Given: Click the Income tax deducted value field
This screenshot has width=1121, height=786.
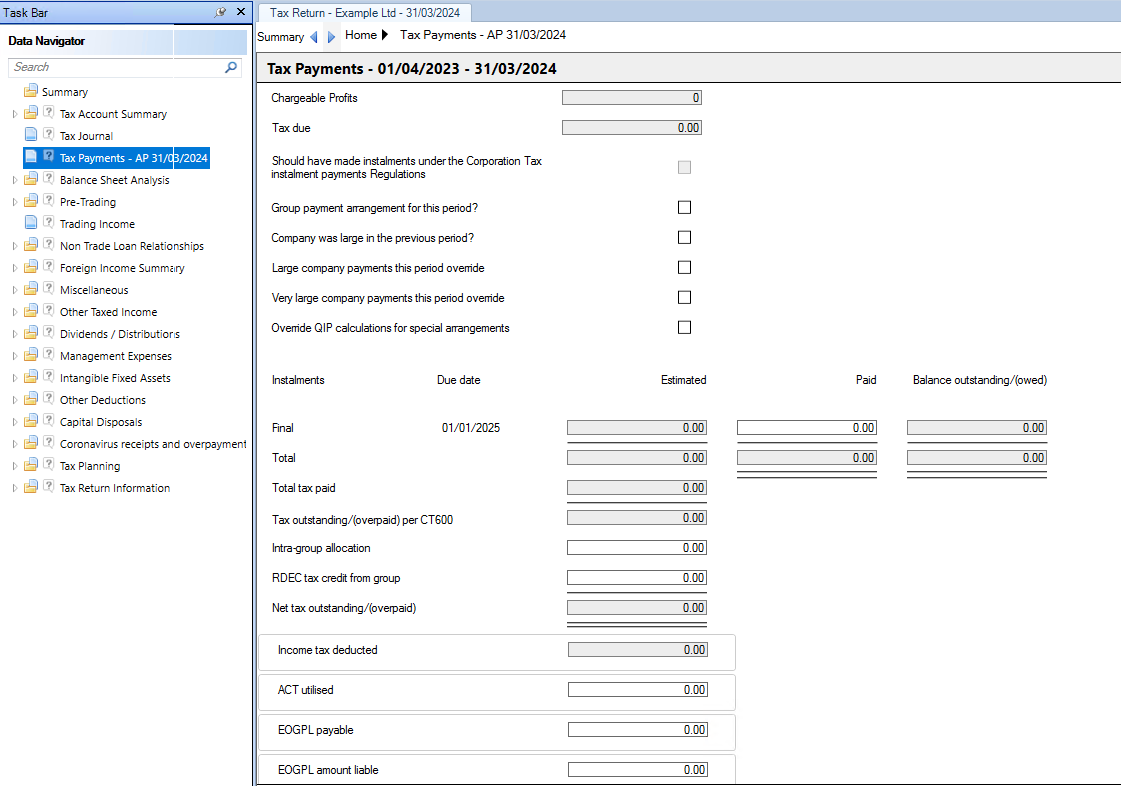Looking at the screenshot, I should coord(638,649).
